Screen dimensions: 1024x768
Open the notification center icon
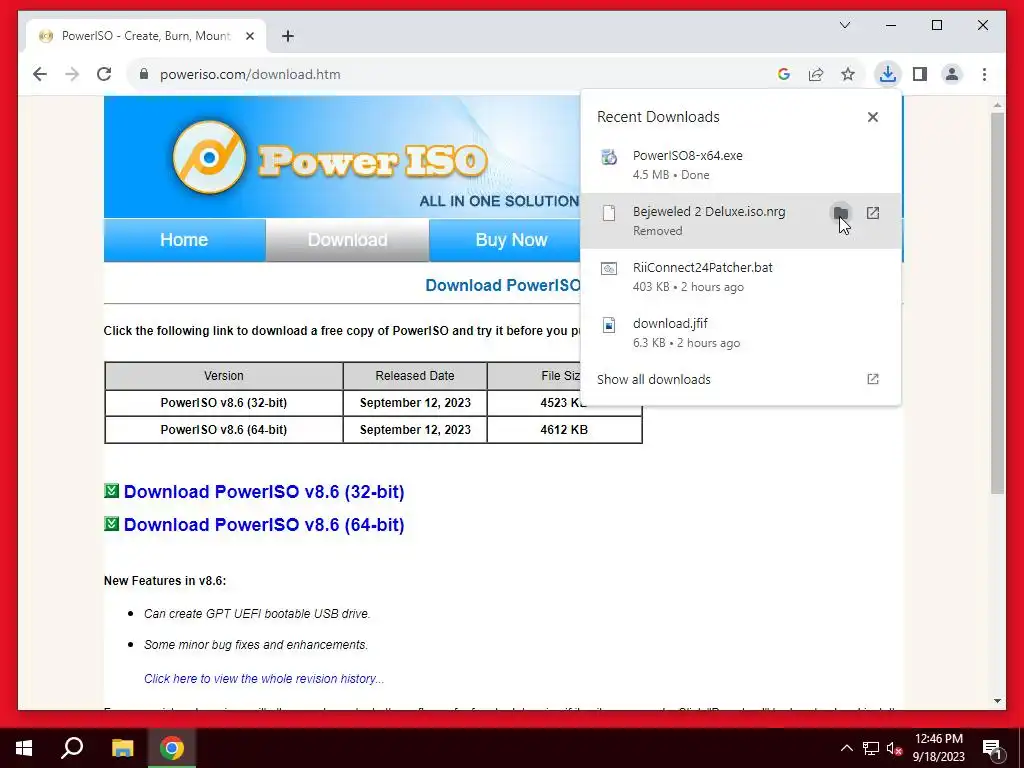[x=992, y=749]
